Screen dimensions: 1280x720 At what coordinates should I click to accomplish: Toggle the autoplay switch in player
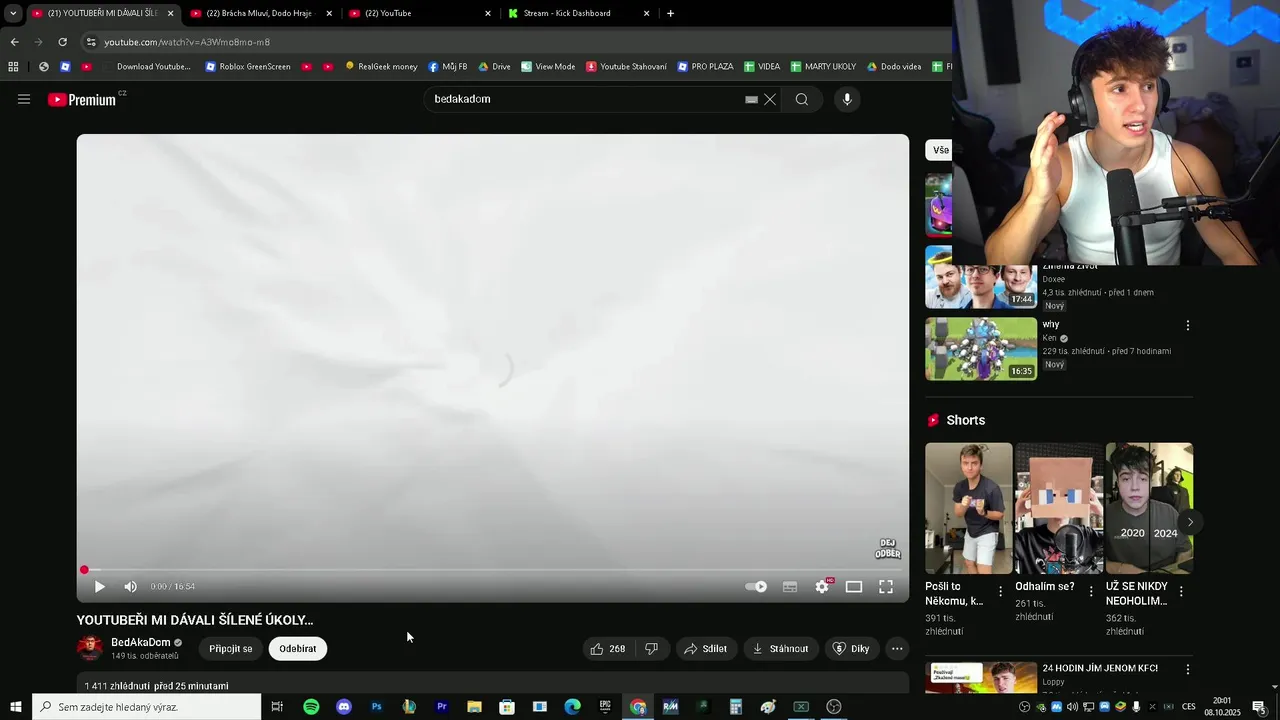pos(757,587)
